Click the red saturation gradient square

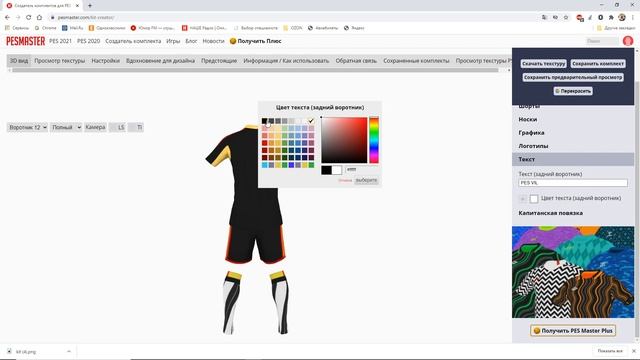pos(344,140)
